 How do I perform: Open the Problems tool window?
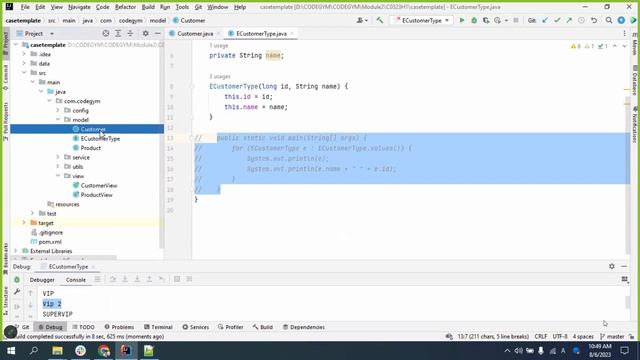pyautogui.click(x=119, y=327)
